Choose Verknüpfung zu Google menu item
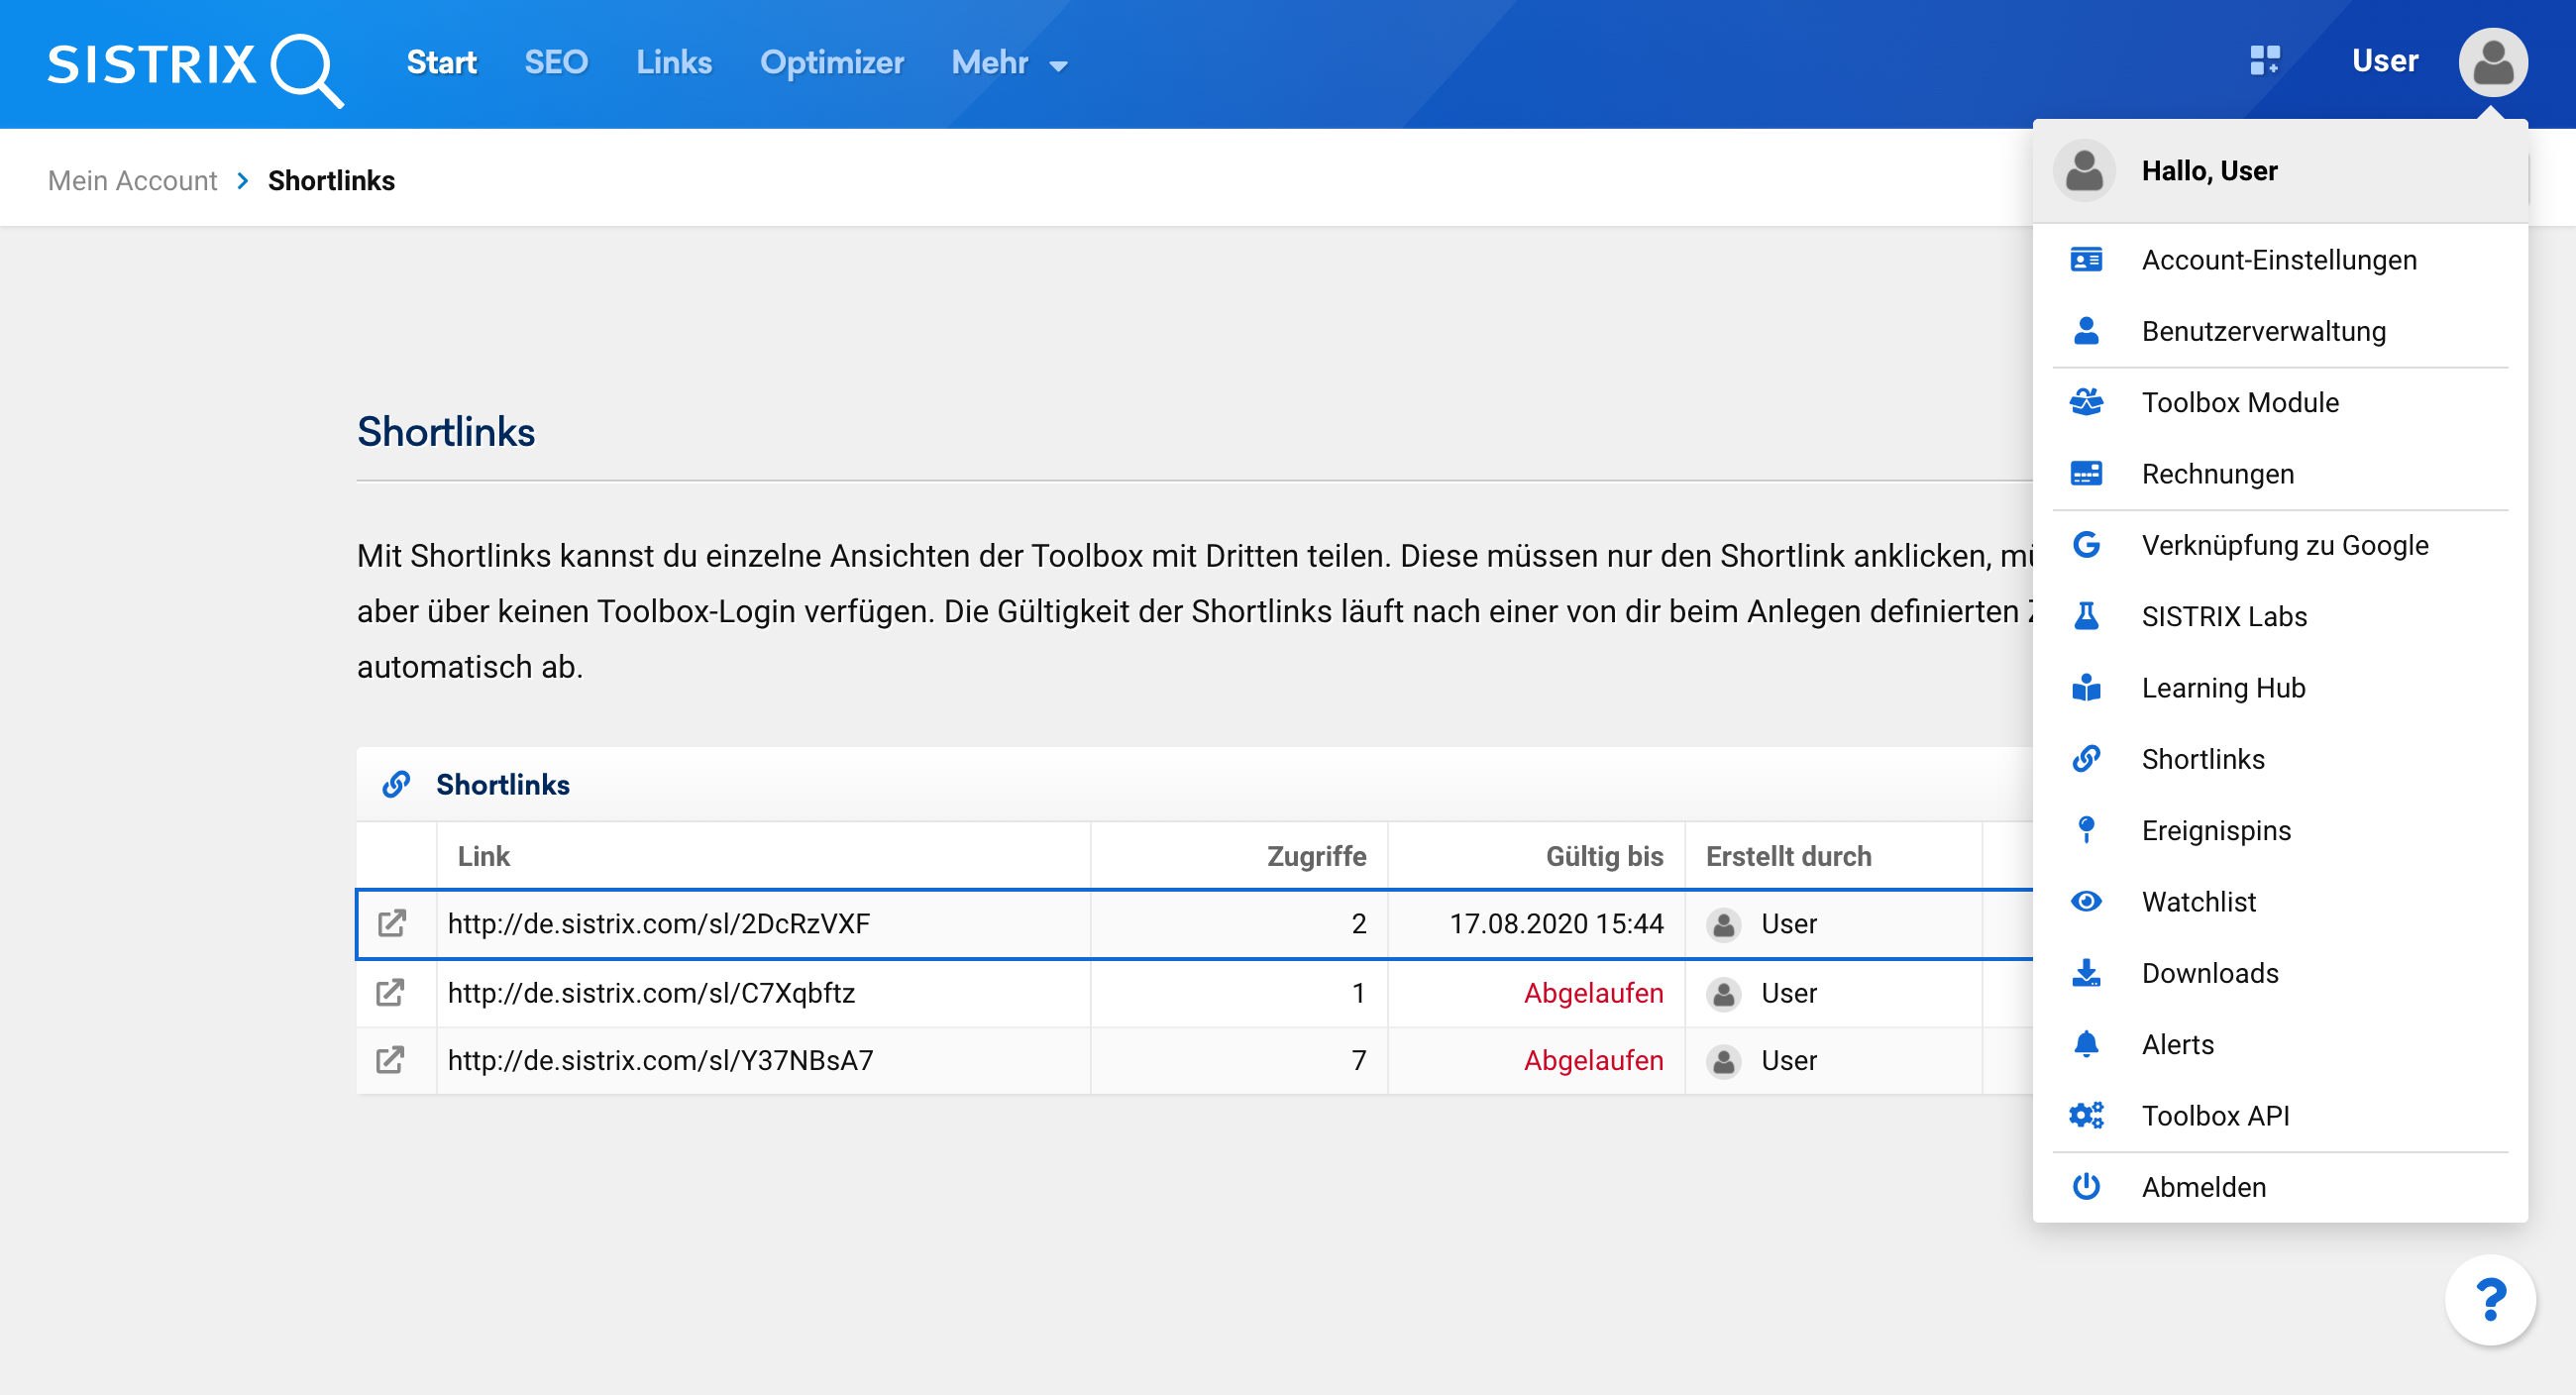The height and width of the screenshot is (1395, 2576). coord(2284,545)
